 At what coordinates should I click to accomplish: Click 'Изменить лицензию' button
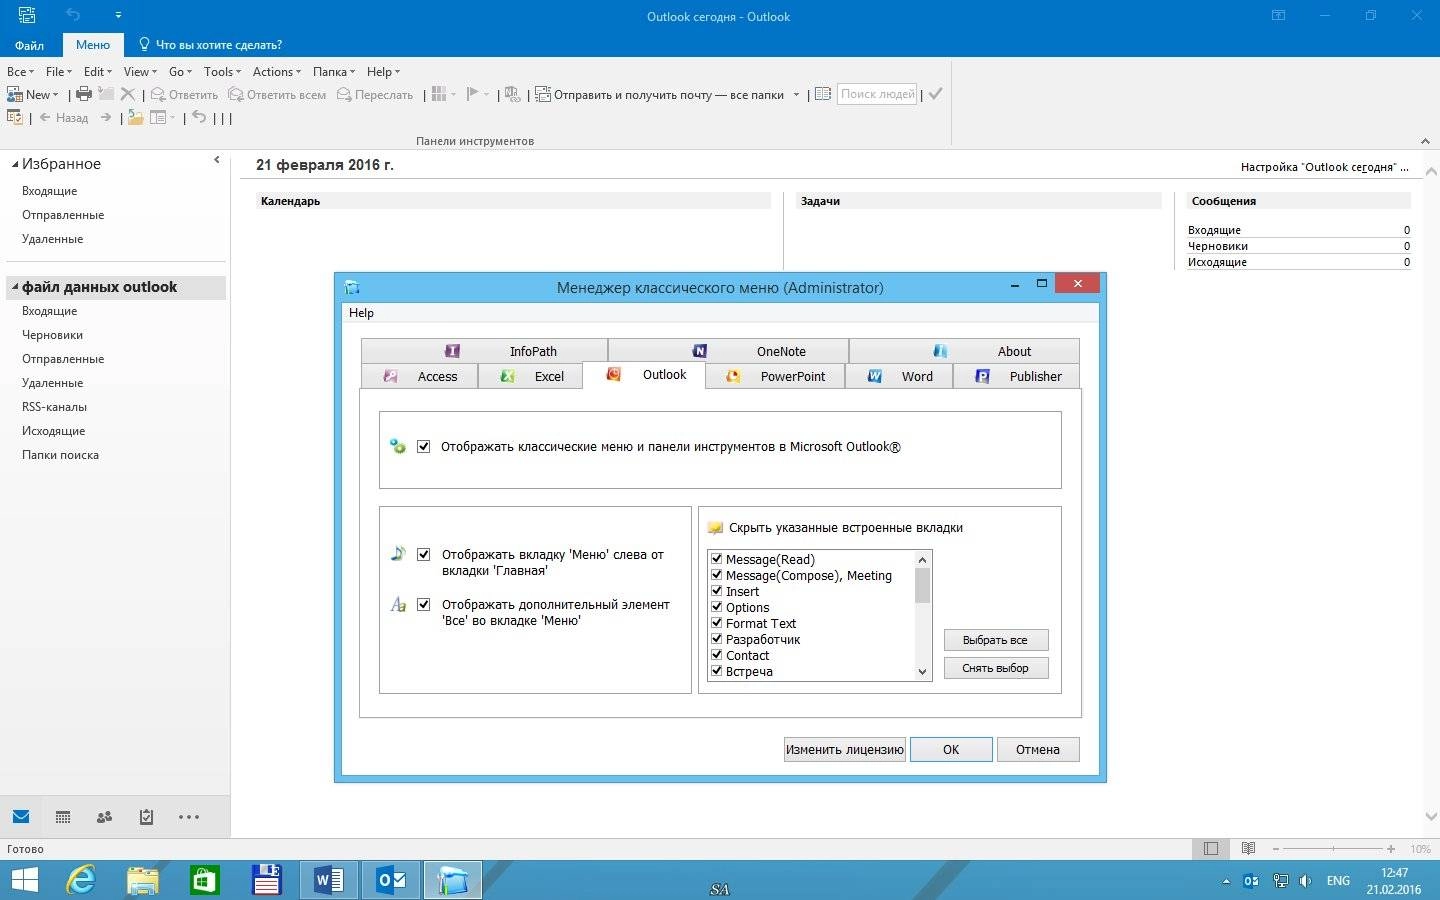coord(845,749)
